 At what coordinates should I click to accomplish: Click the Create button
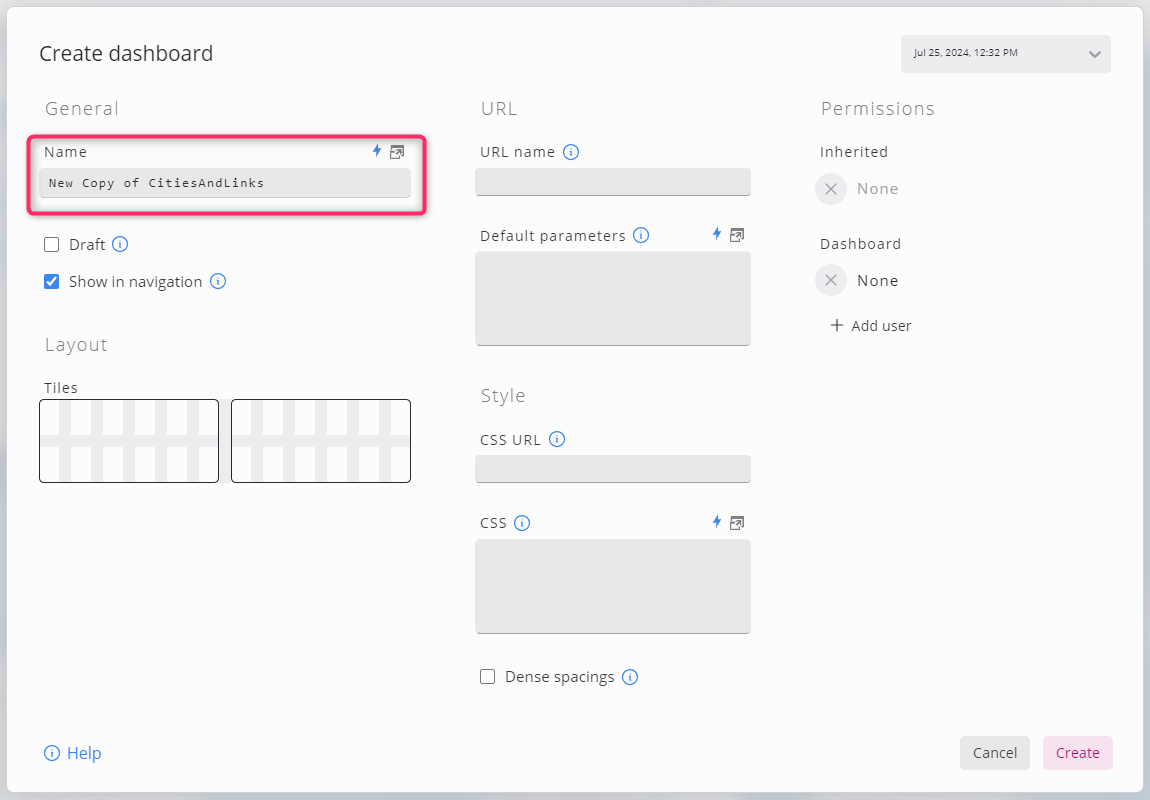(1077, 753)
